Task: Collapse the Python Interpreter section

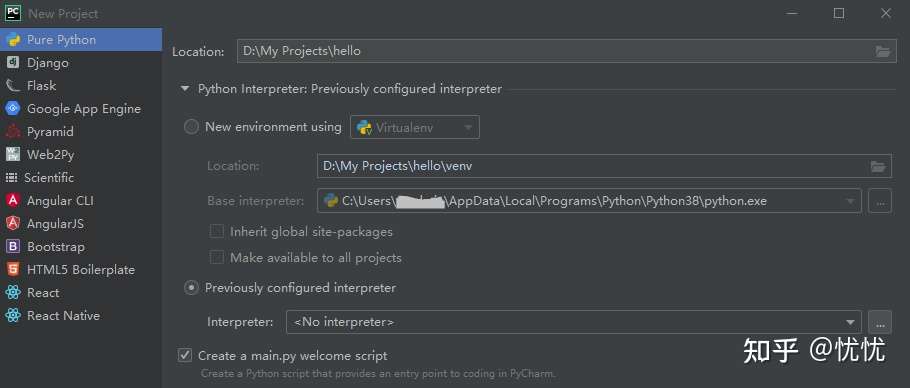Action: pyautogui.click(x=185, y=89)
